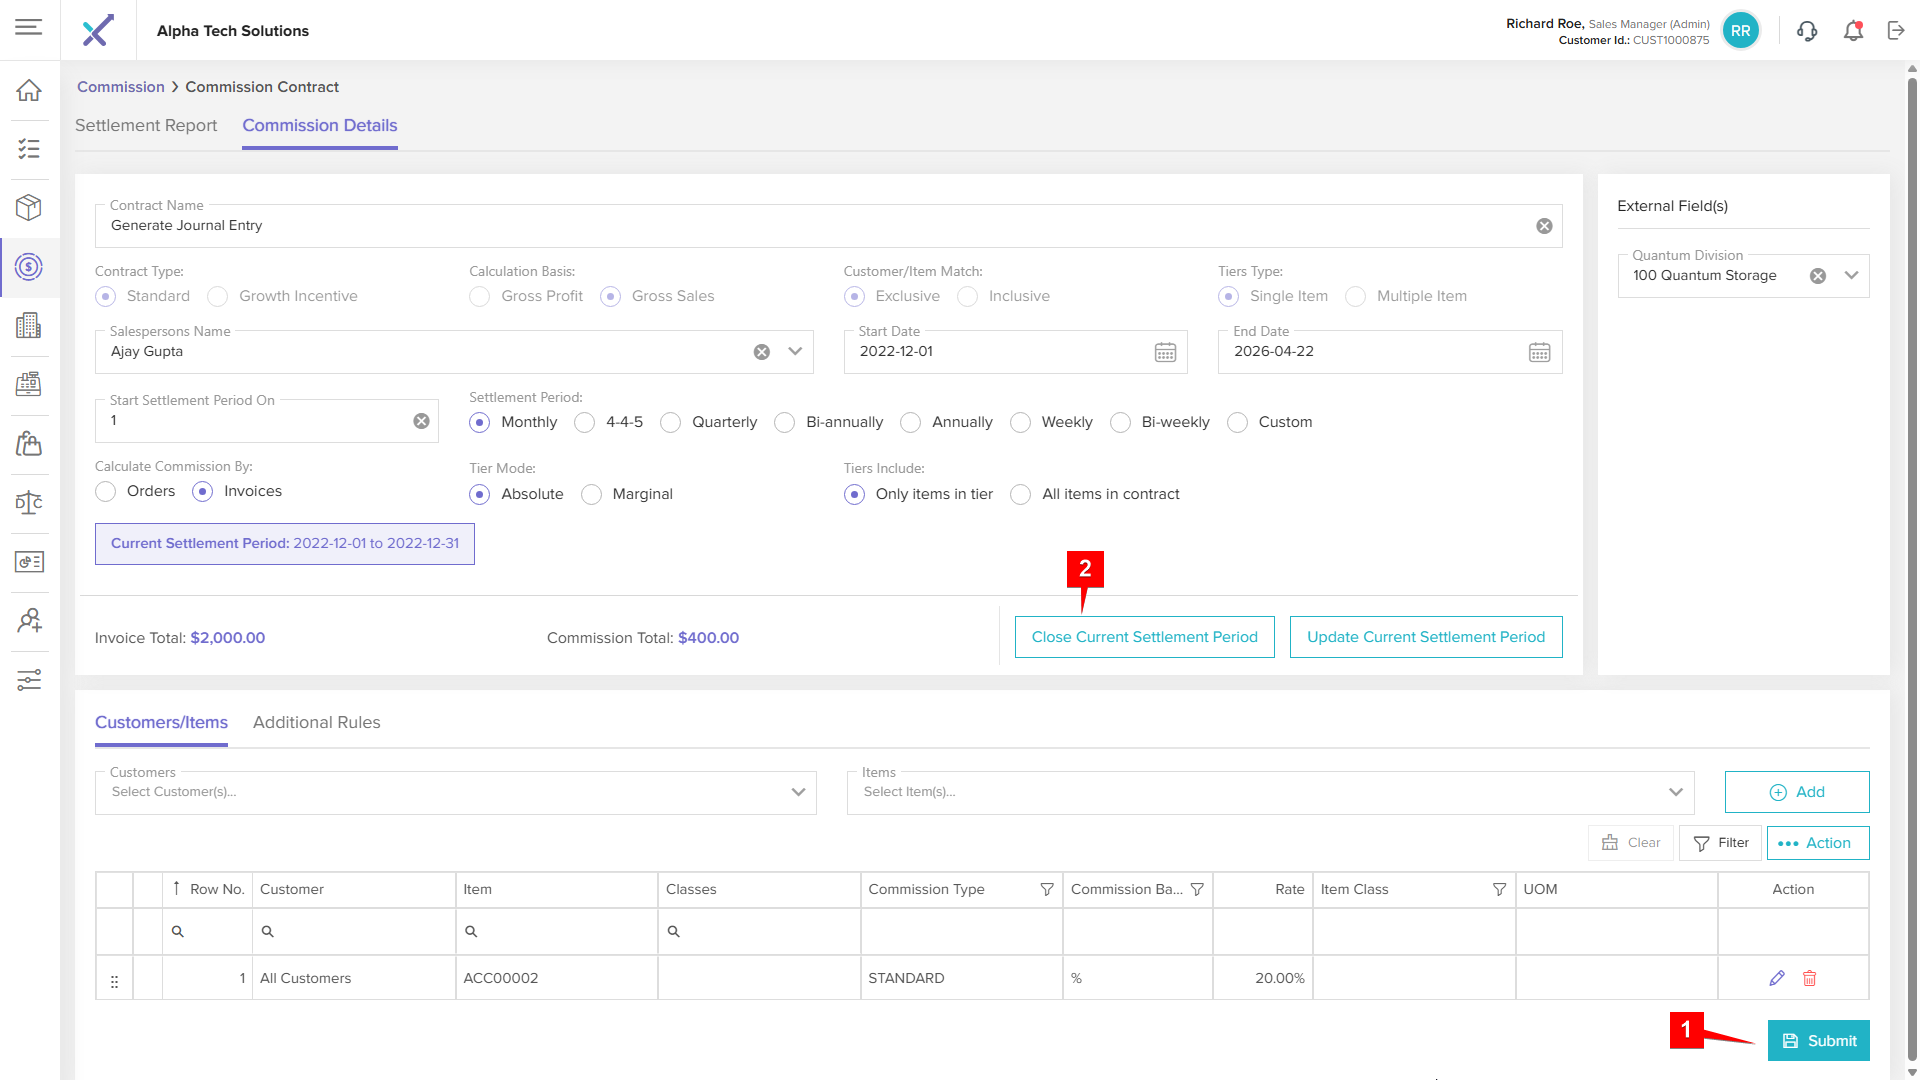
Task: Open the Start Date calendar picker
Action: 1165,352
